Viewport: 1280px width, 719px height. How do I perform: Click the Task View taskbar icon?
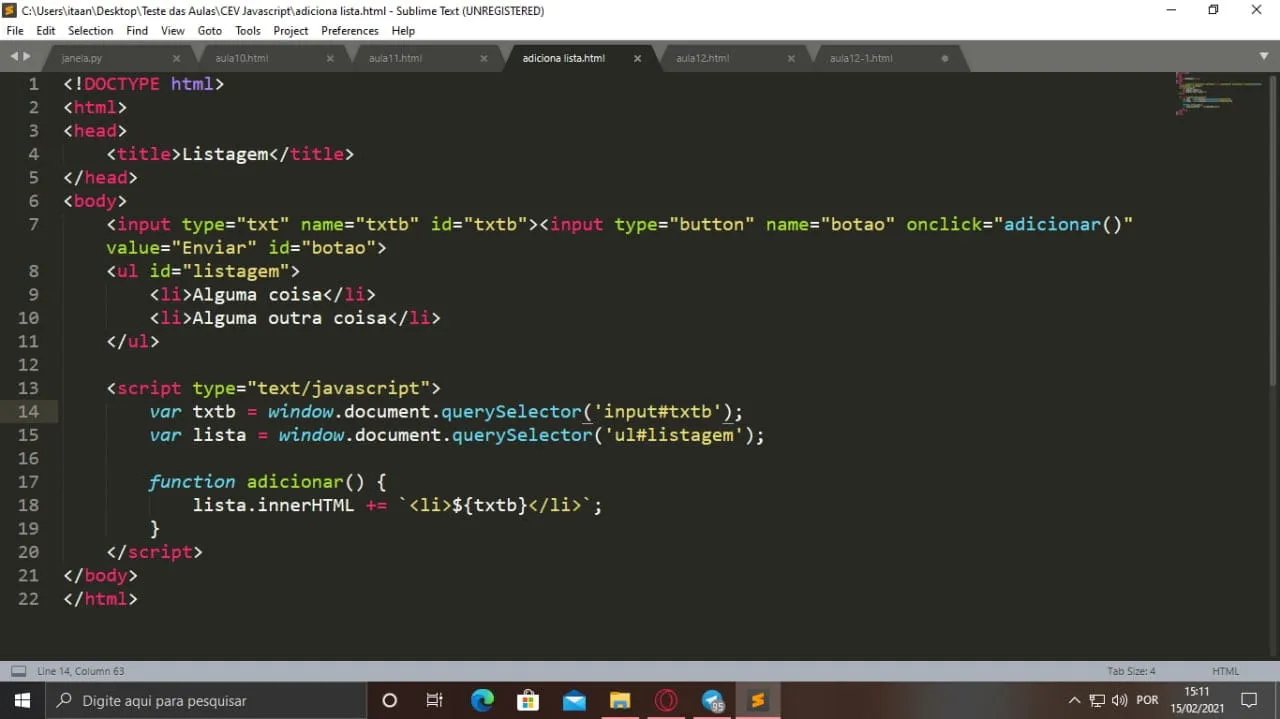click(x=435, y=700)
